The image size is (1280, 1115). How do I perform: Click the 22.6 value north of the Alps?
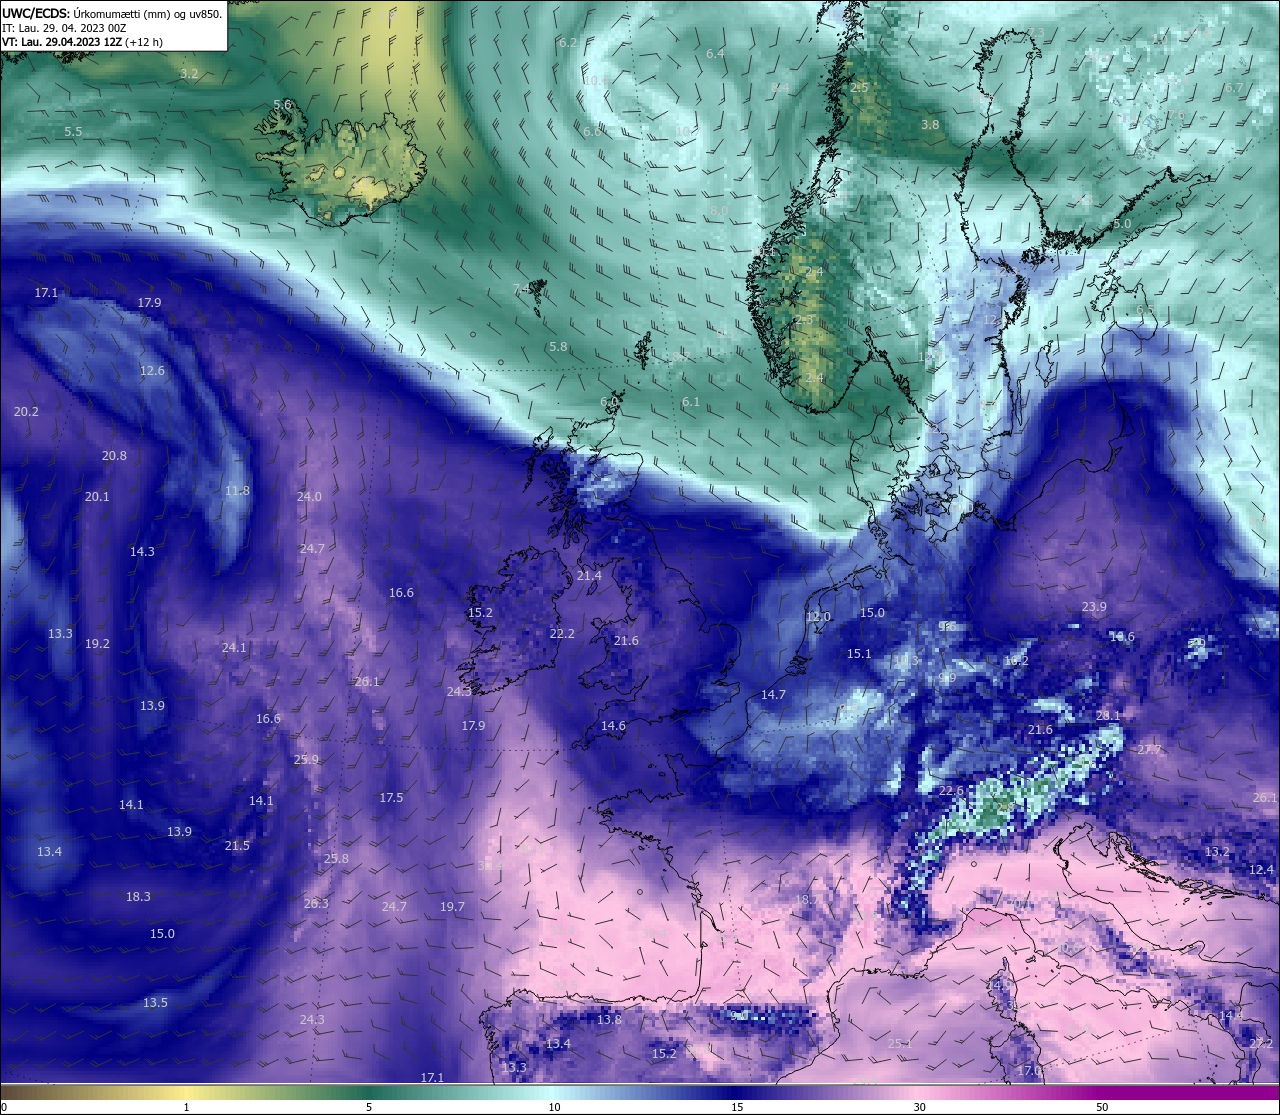[951, 790]
